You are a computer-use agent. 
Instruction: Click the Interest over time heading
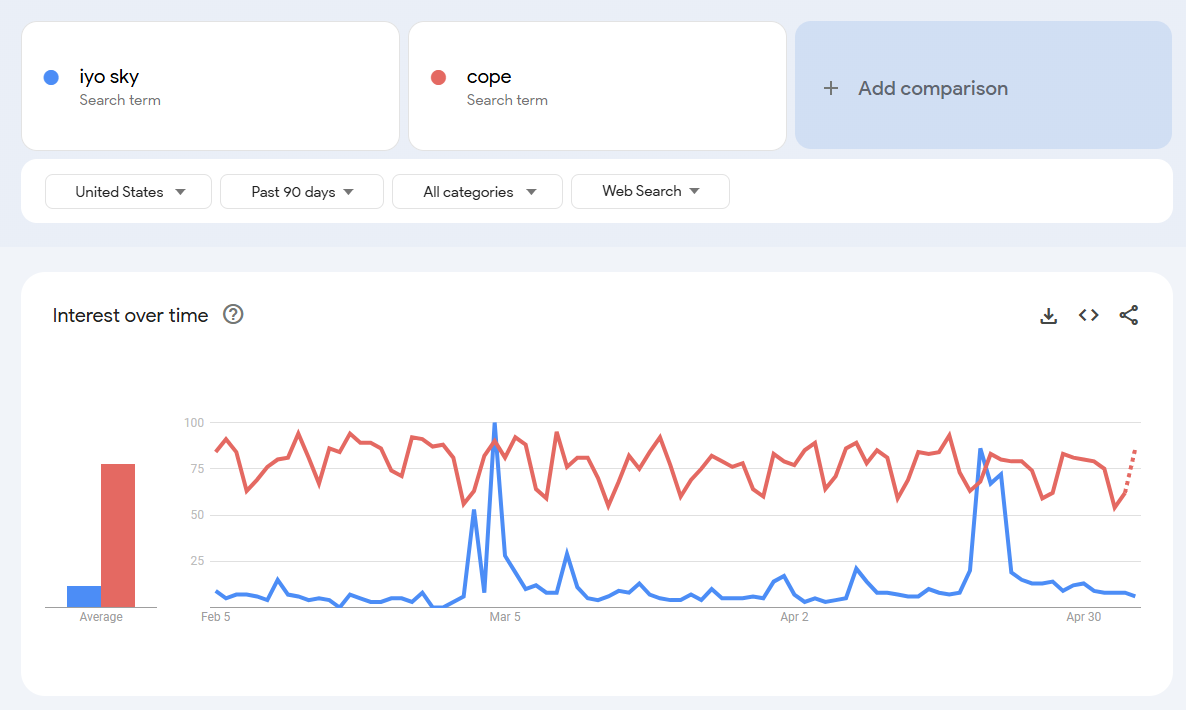pyautogui.click(x=130, y=316)
